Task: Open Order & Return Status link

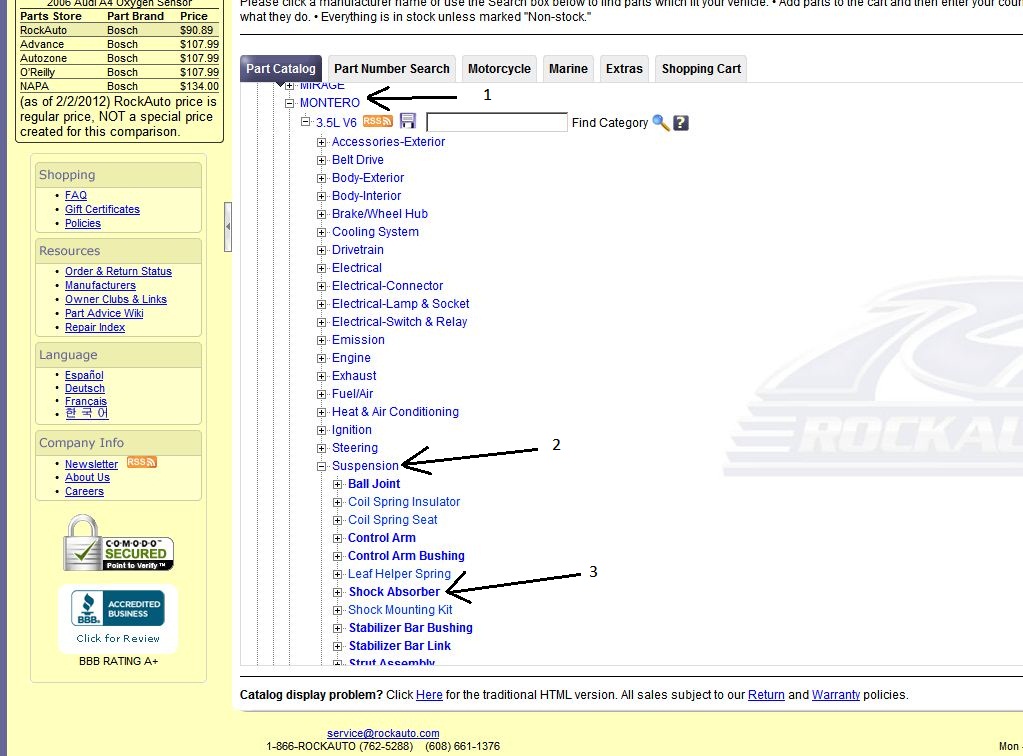Action: (118, 271)
